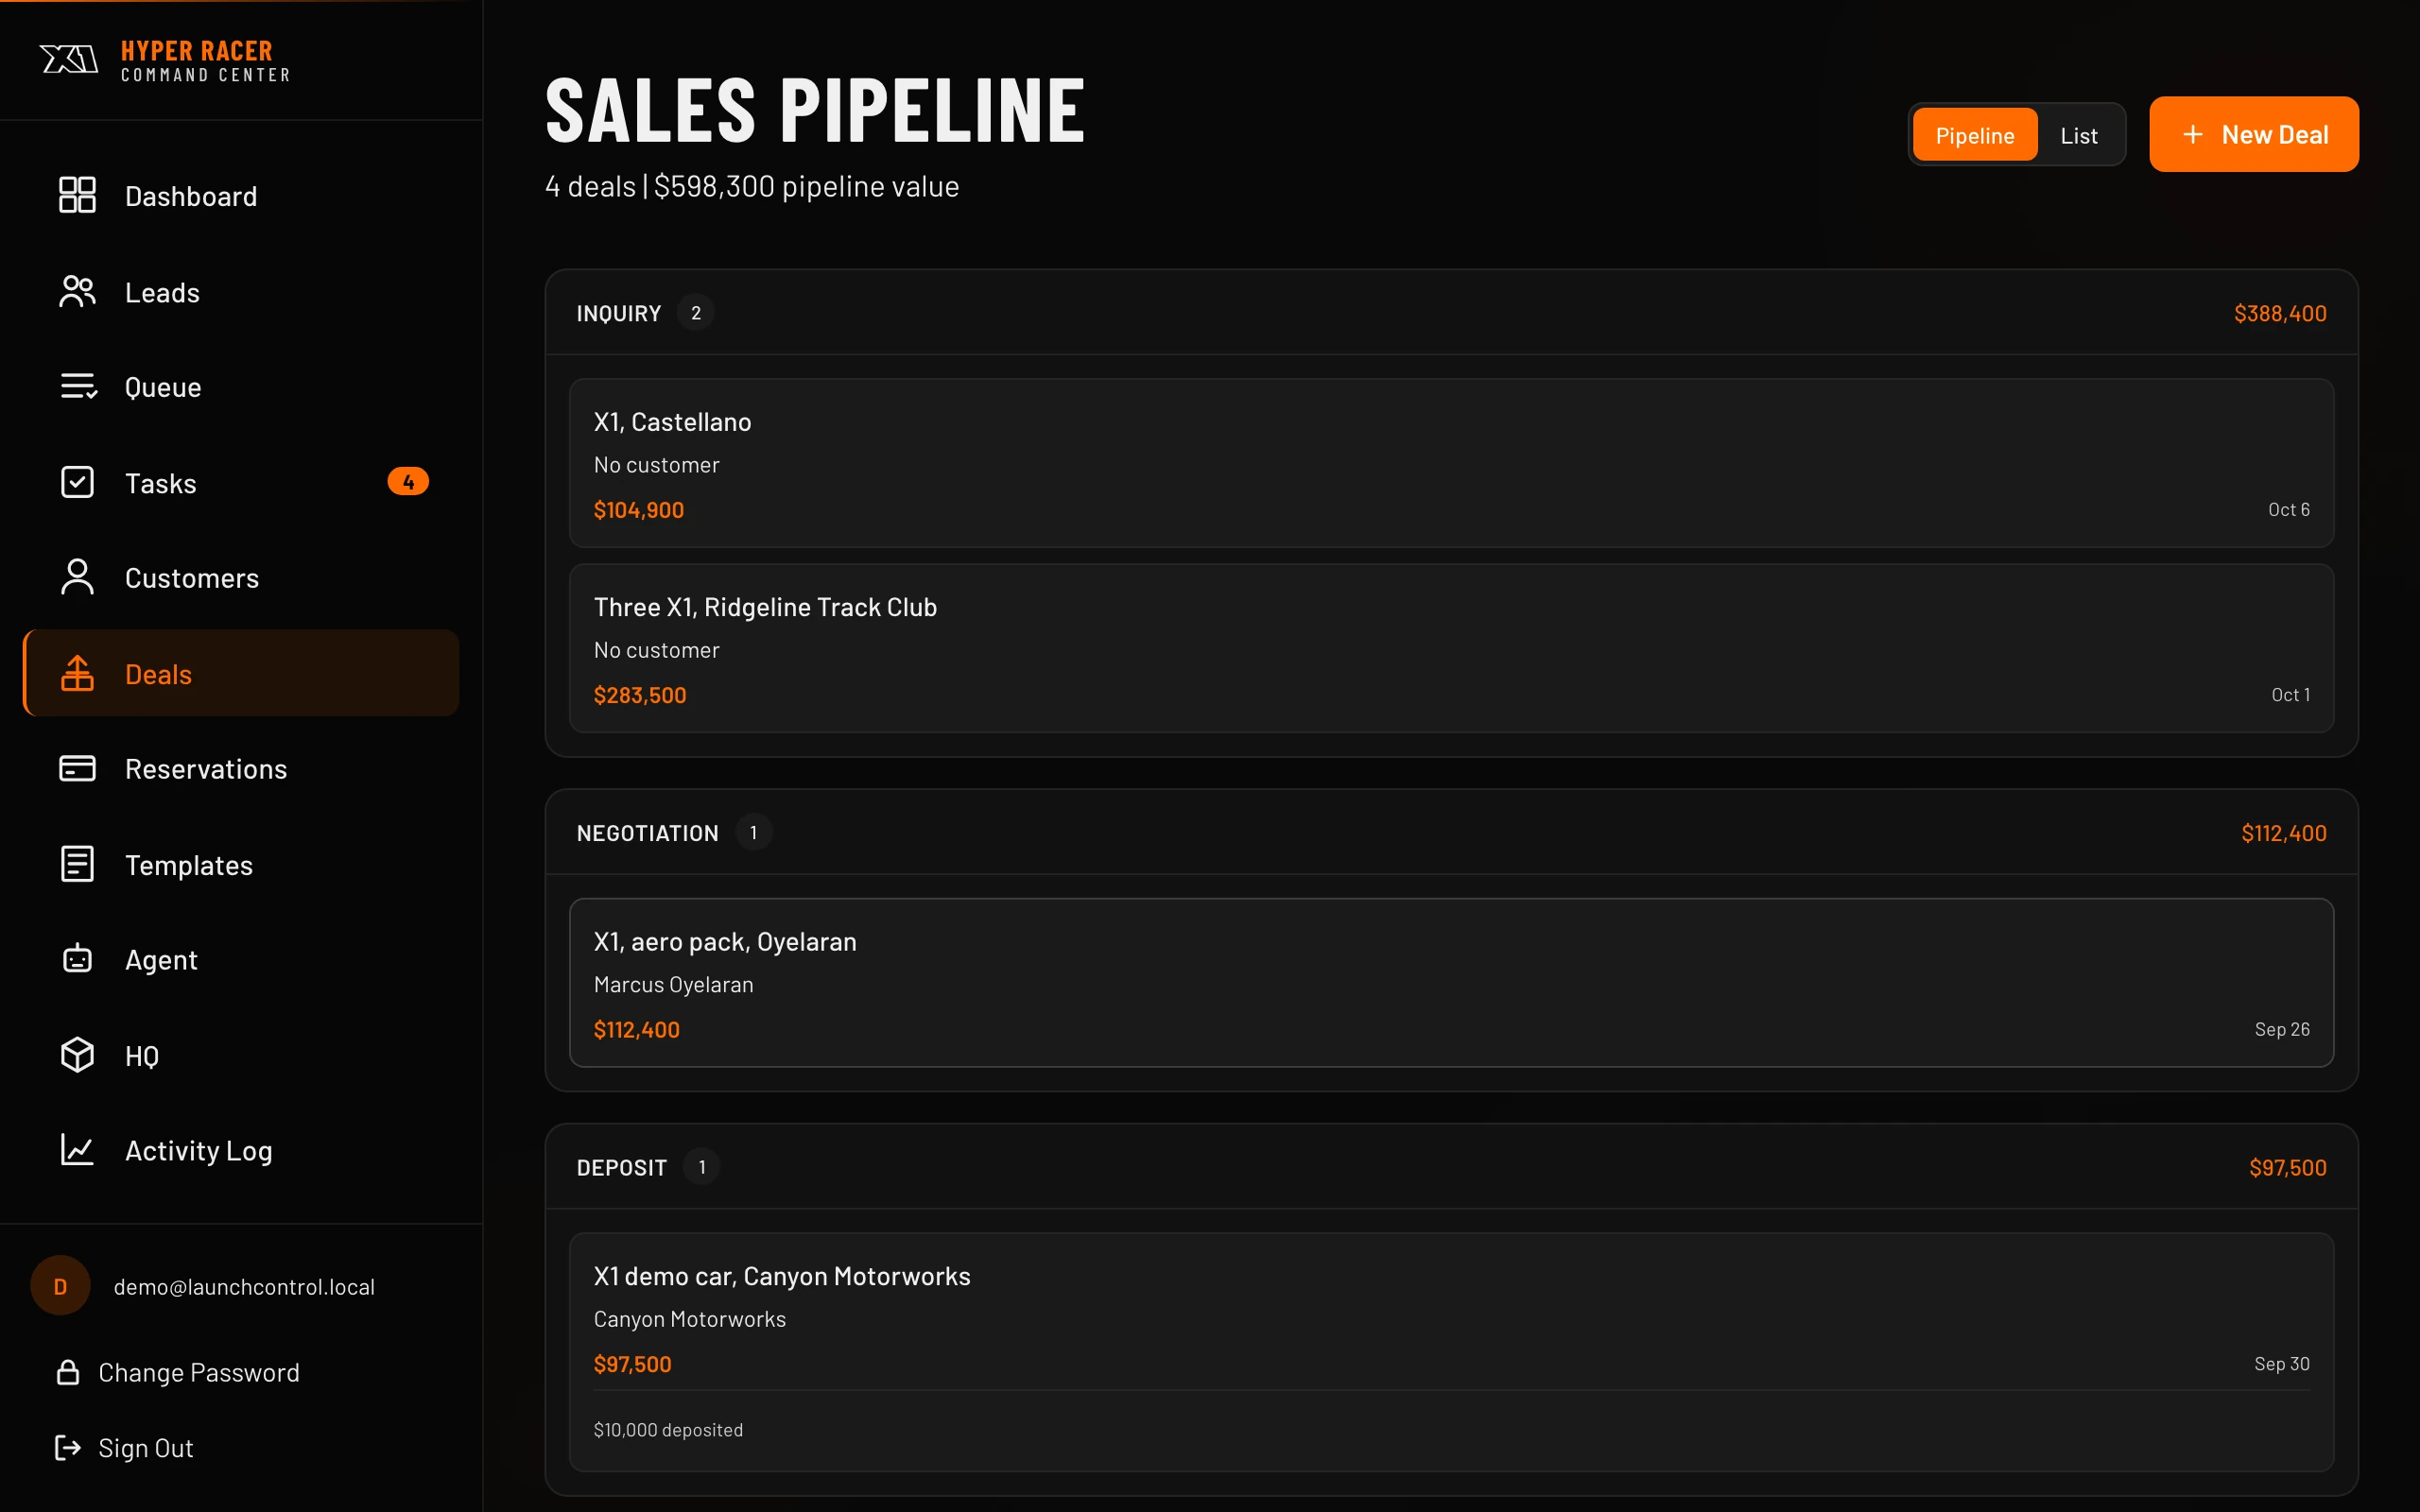Create a New Deal

[2253, 134]
